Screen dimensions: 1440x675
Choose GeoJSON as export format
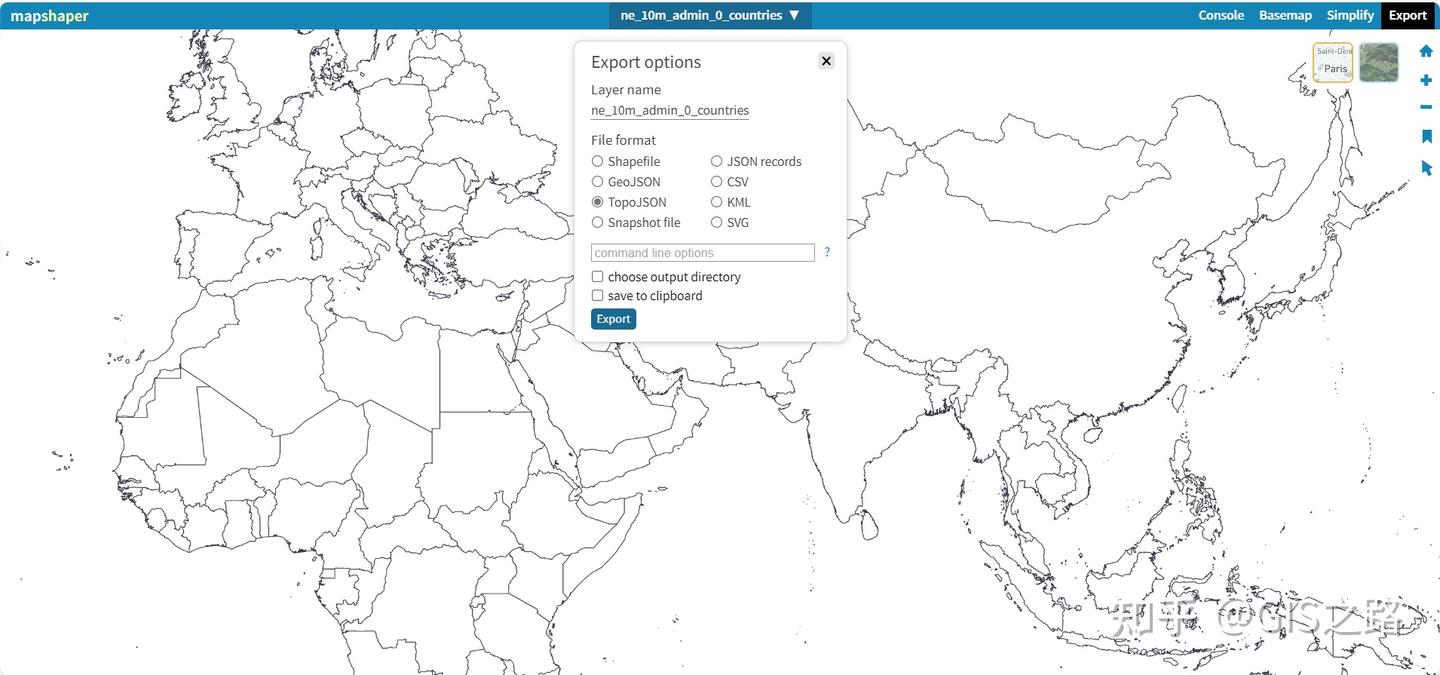pyautogui.click(x=598, y=182)
